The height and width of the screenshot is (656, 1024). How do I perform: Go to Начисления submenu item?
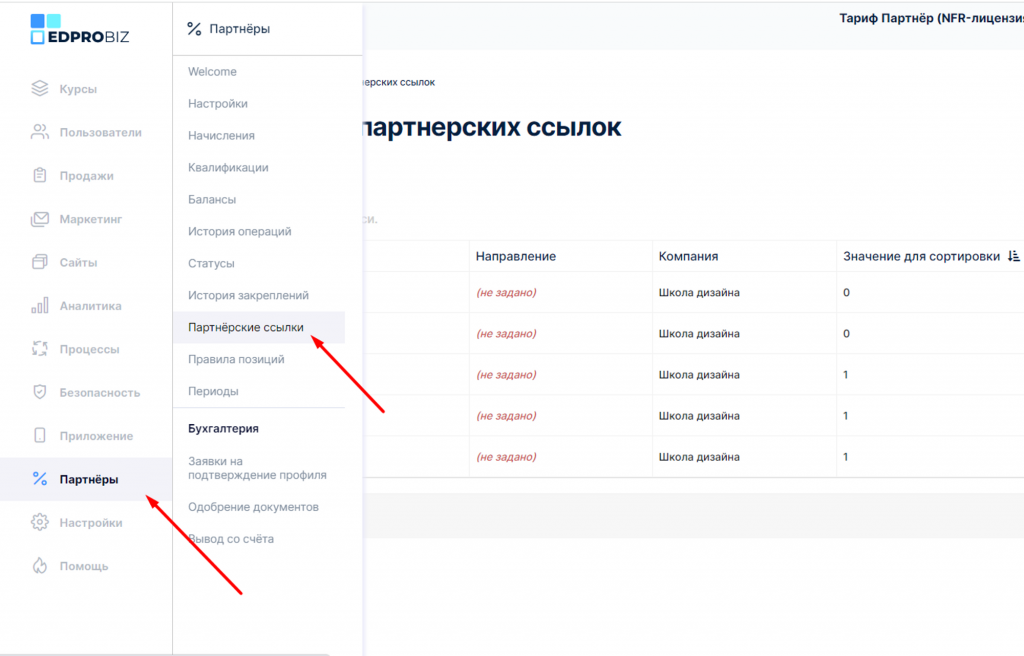click(x=221, y=136)
